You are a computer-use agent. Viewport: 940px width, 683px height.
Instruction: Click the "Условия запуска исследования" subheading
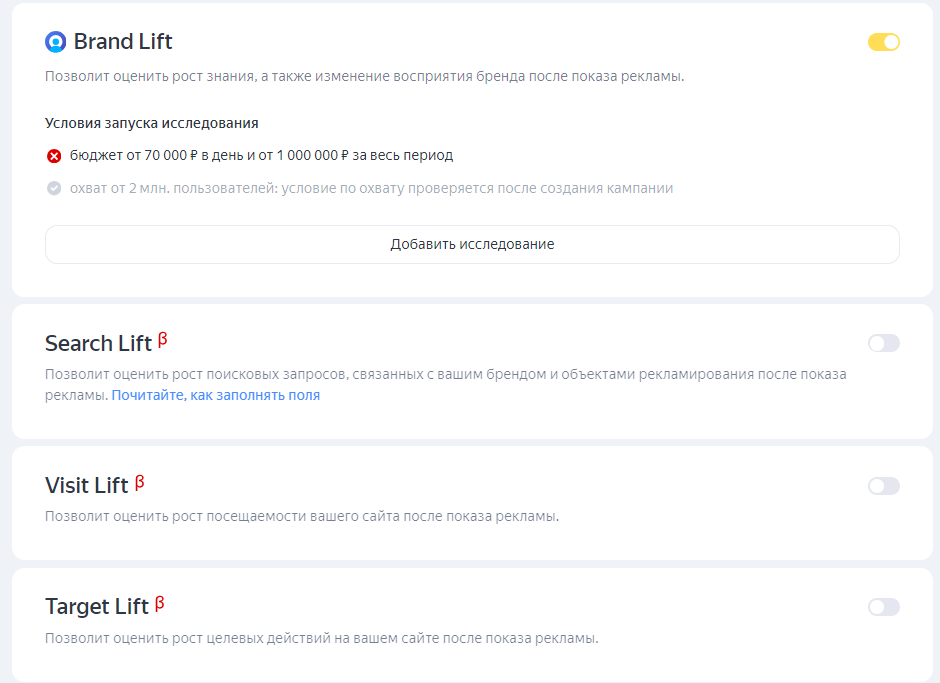click(x=152, y=123)
